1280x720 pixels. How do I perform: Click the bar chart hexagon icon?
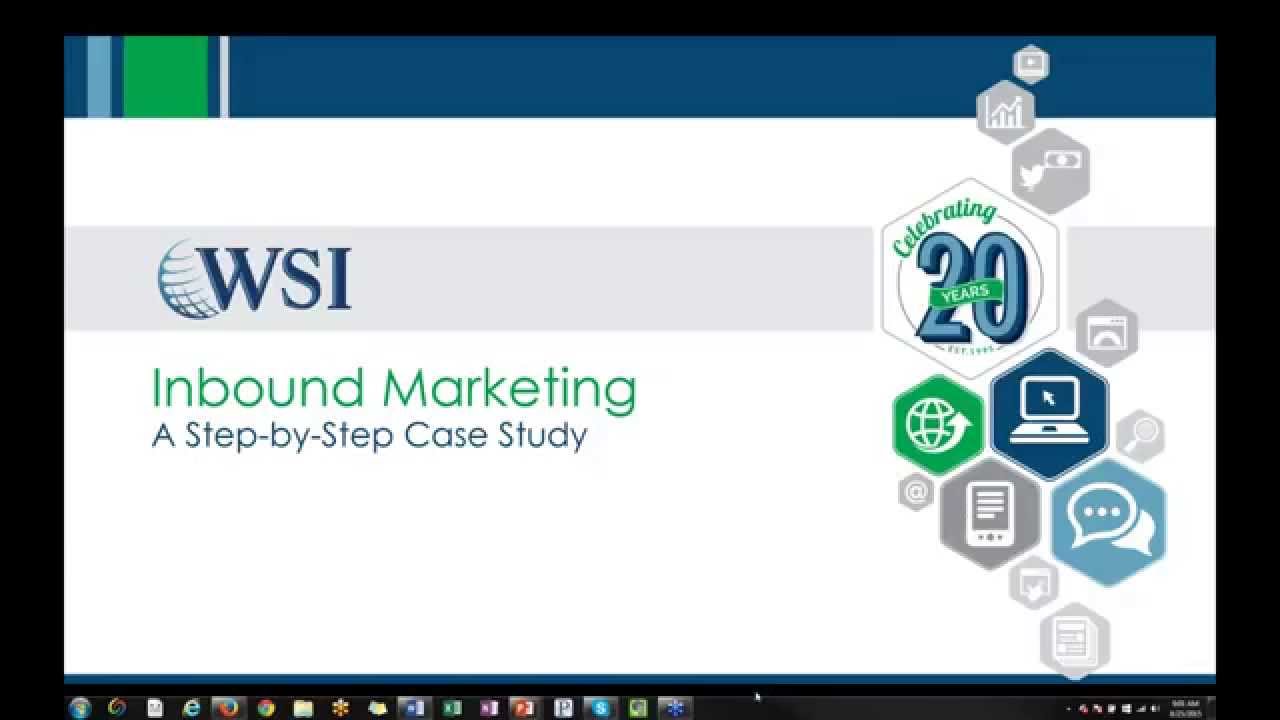(1004, 112)
